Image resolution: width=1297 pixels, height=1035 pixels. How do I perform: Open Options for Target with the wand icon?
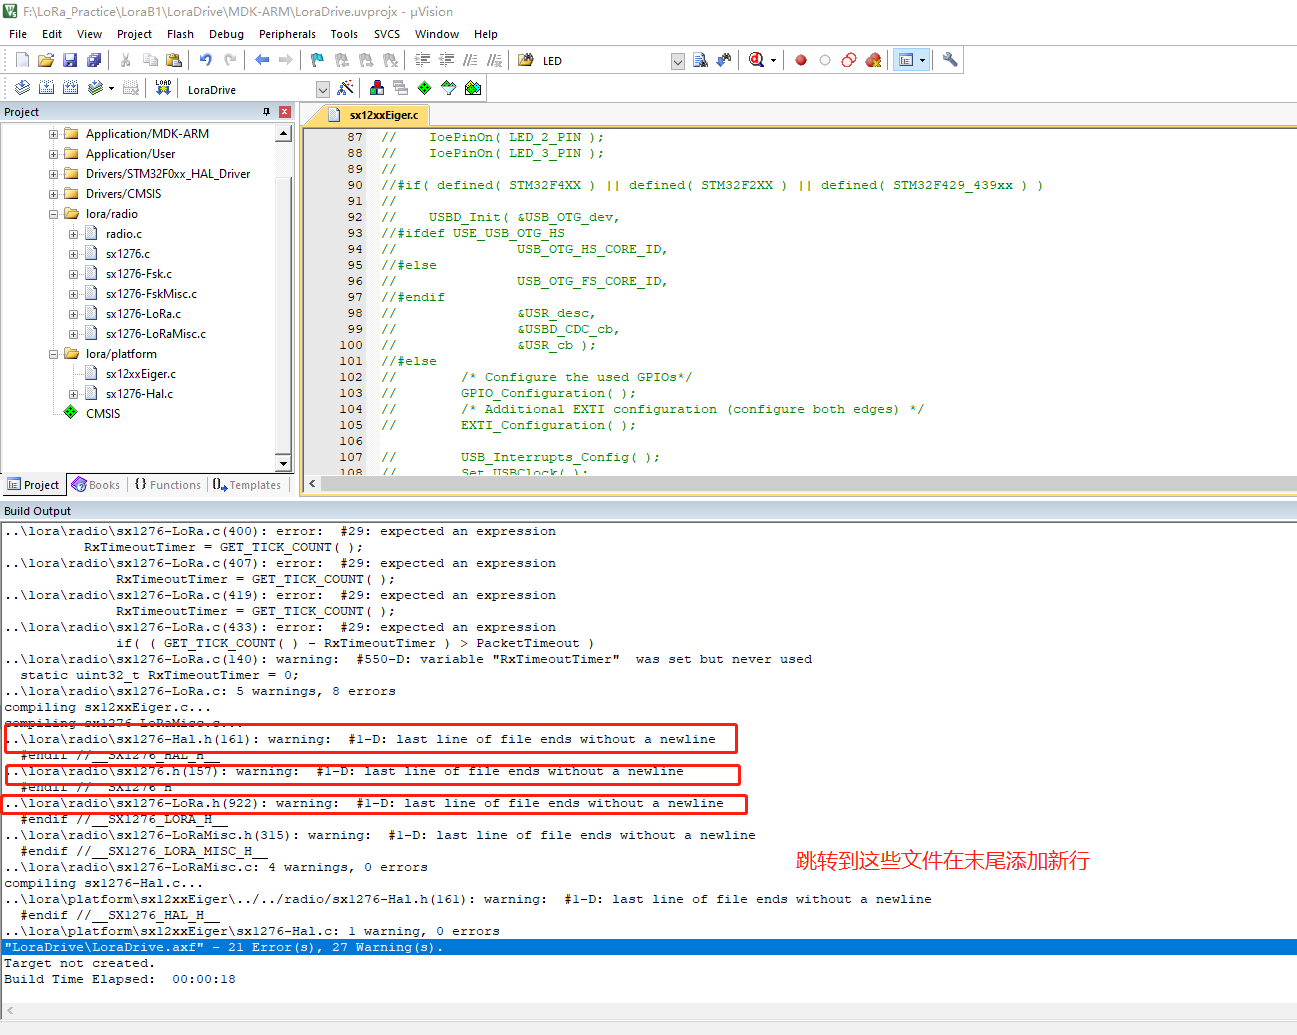[x=346, y=88]
